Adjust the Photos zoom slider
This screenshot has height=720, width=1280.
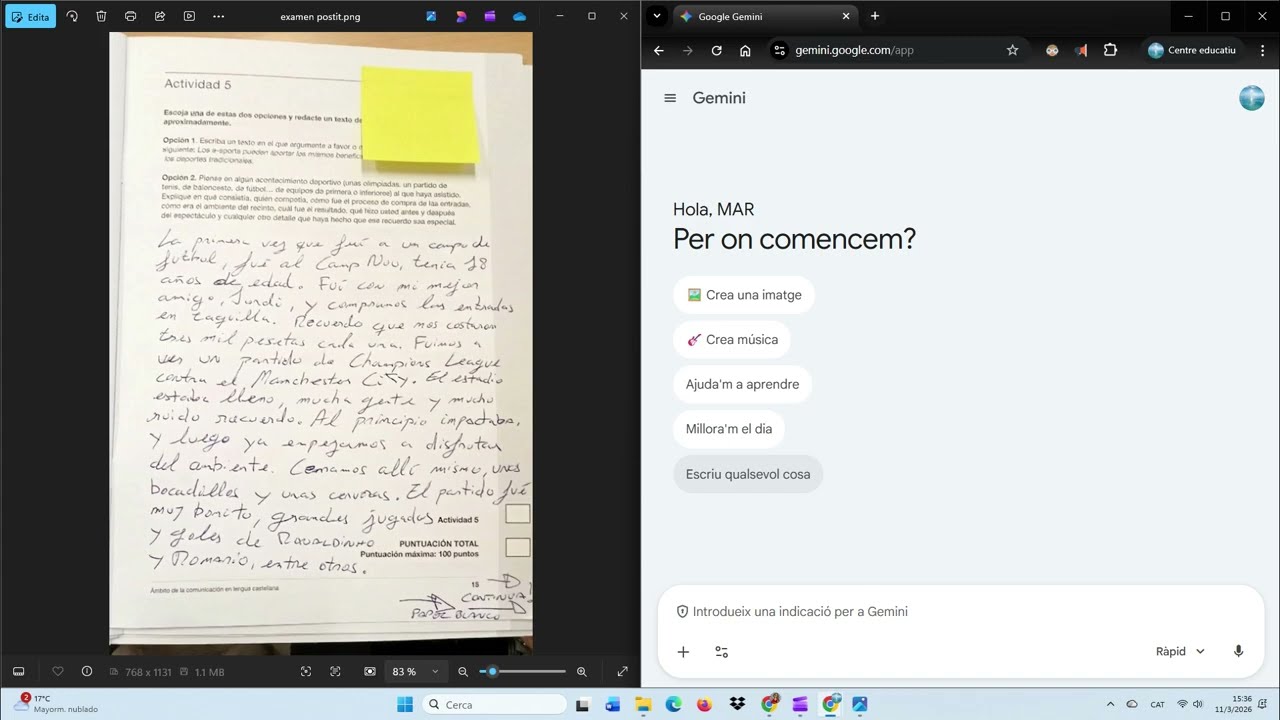click(x=522, y=672)
